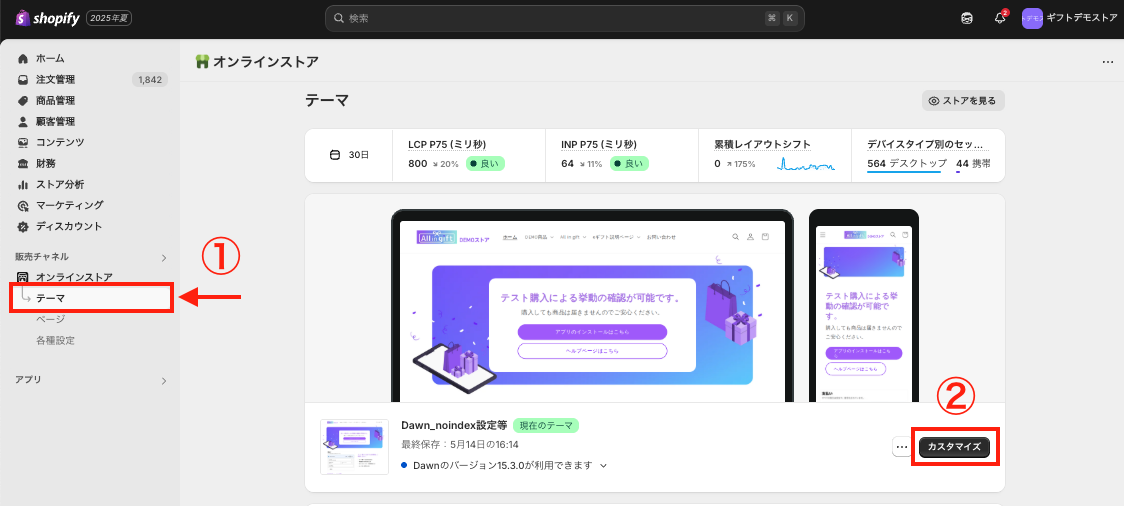Screen dimensions: 1124x506
Task: Open the Sidekick assistant icon in the top bar
Action: pos(967,18)
